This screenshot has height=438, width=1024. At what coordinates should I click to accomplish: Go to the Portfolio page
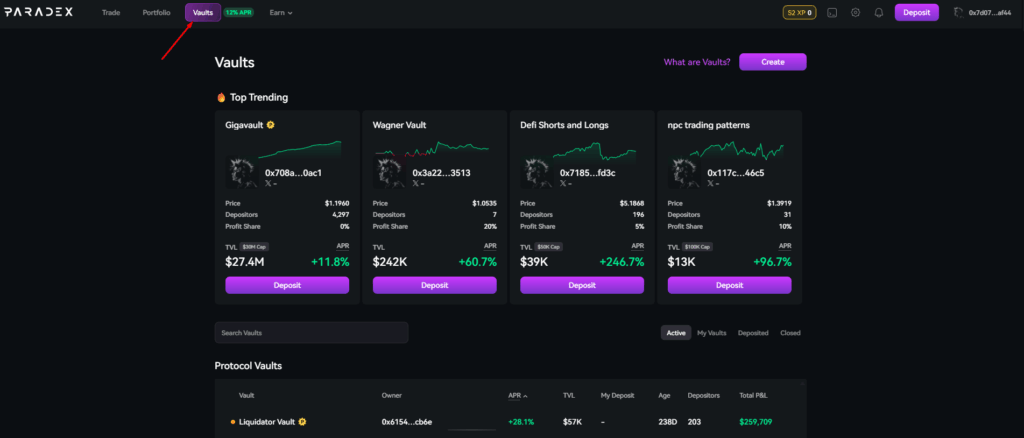(x=157, y=12)
